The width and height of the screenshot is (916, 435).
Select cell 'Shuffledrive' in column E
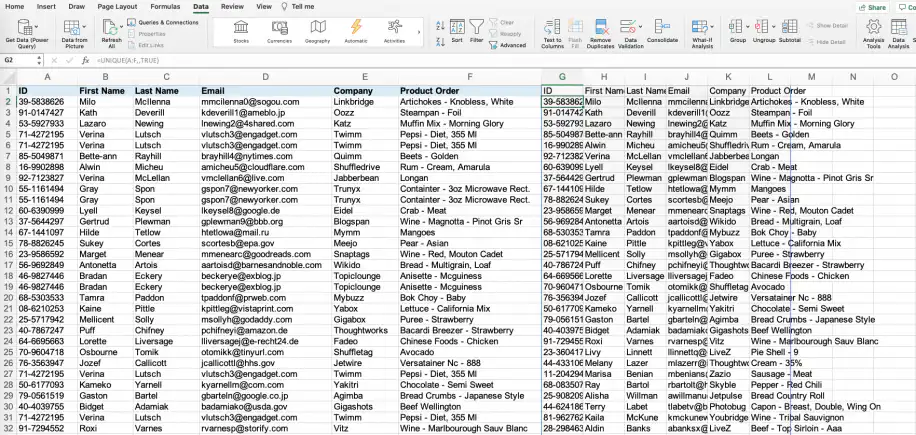[x=365, y=167]
